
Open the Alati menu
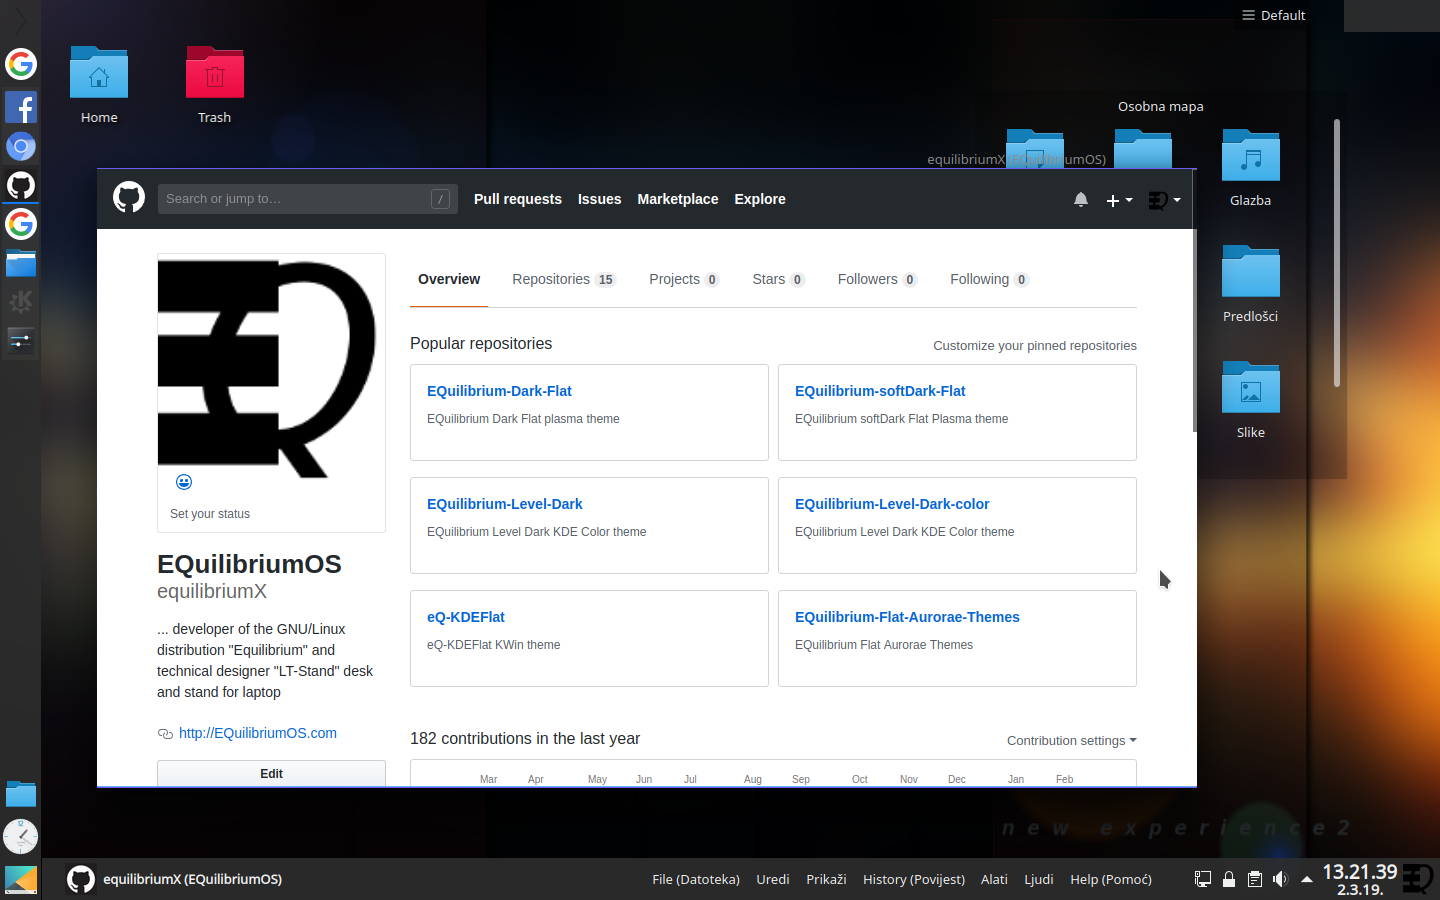994,879
